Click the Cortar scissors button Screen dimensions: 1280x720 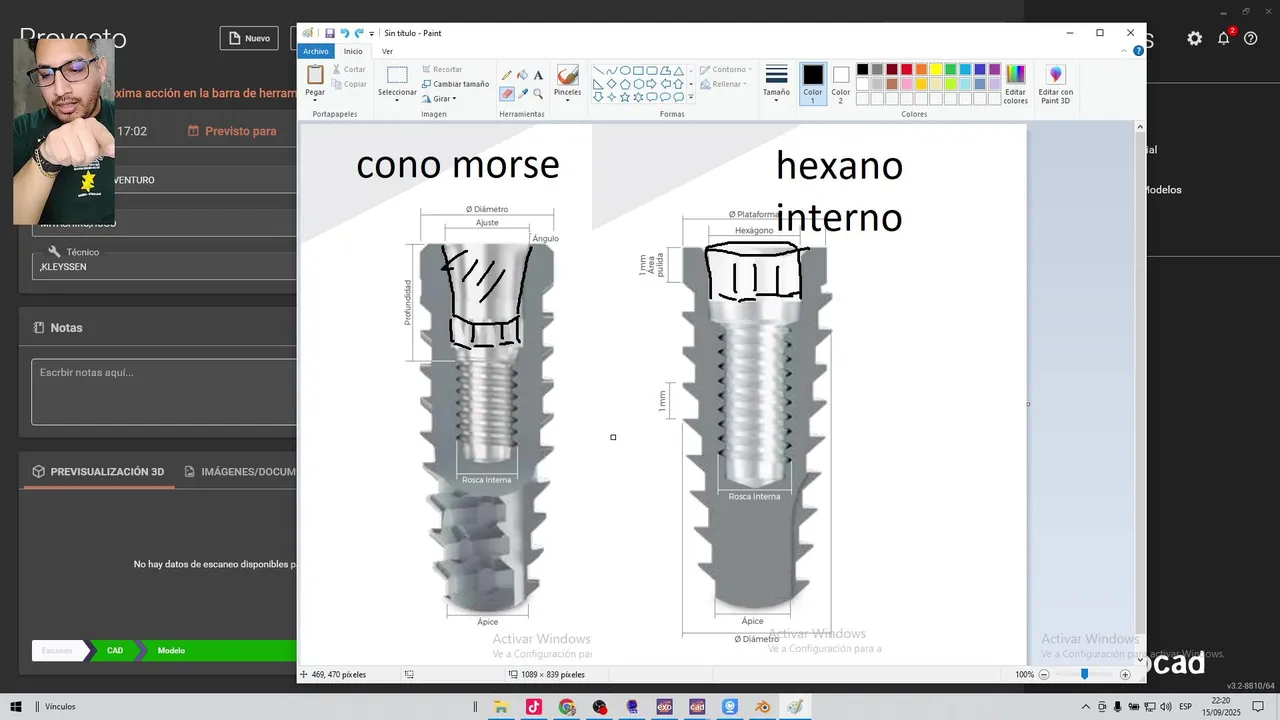click(x=348, y=70)
